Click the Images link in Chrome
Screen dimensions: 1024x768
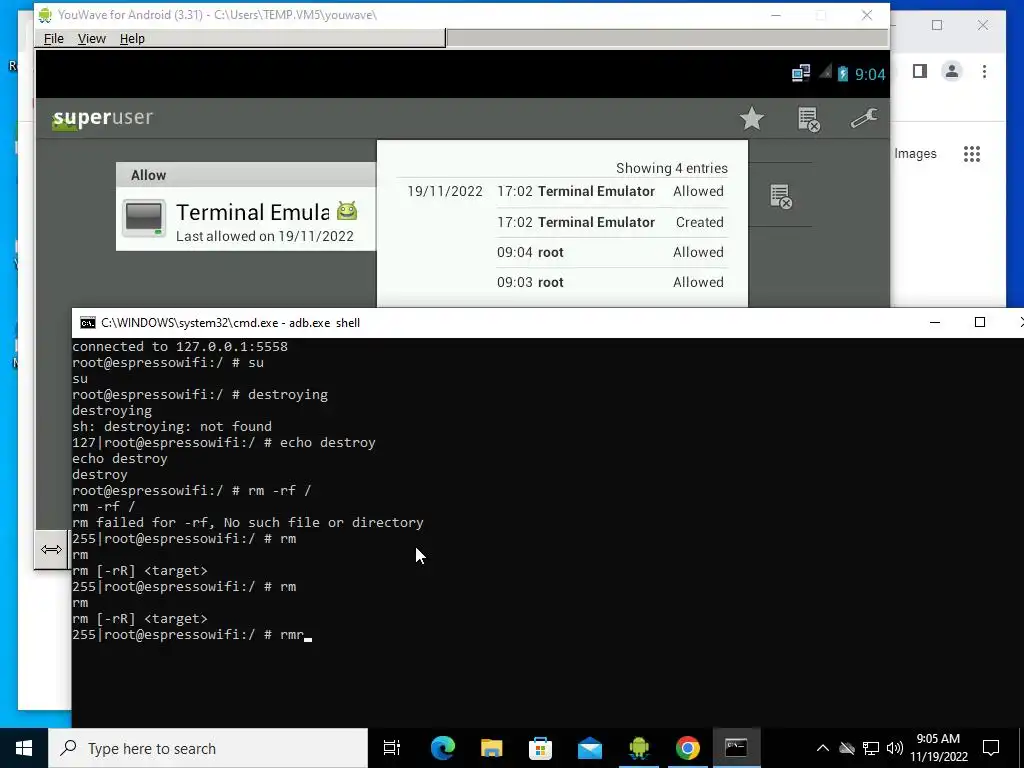pyautogui.click(x=915, y=153)
